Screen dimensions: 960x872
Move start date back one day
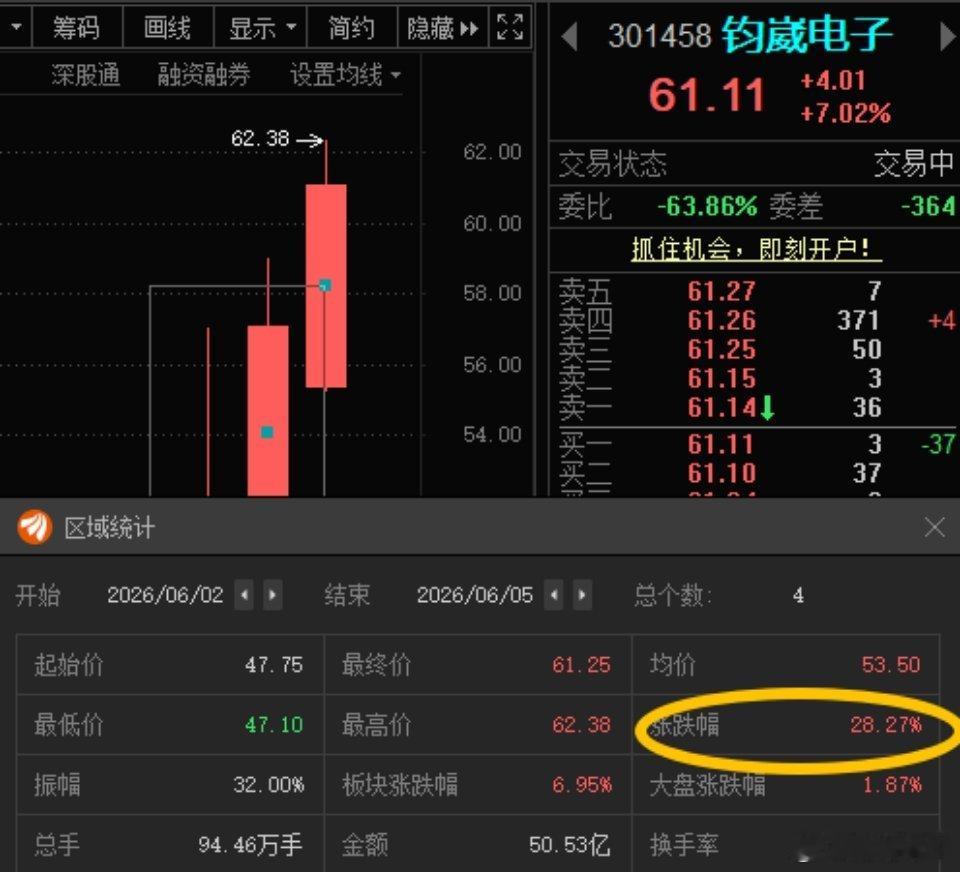(244, 595)
